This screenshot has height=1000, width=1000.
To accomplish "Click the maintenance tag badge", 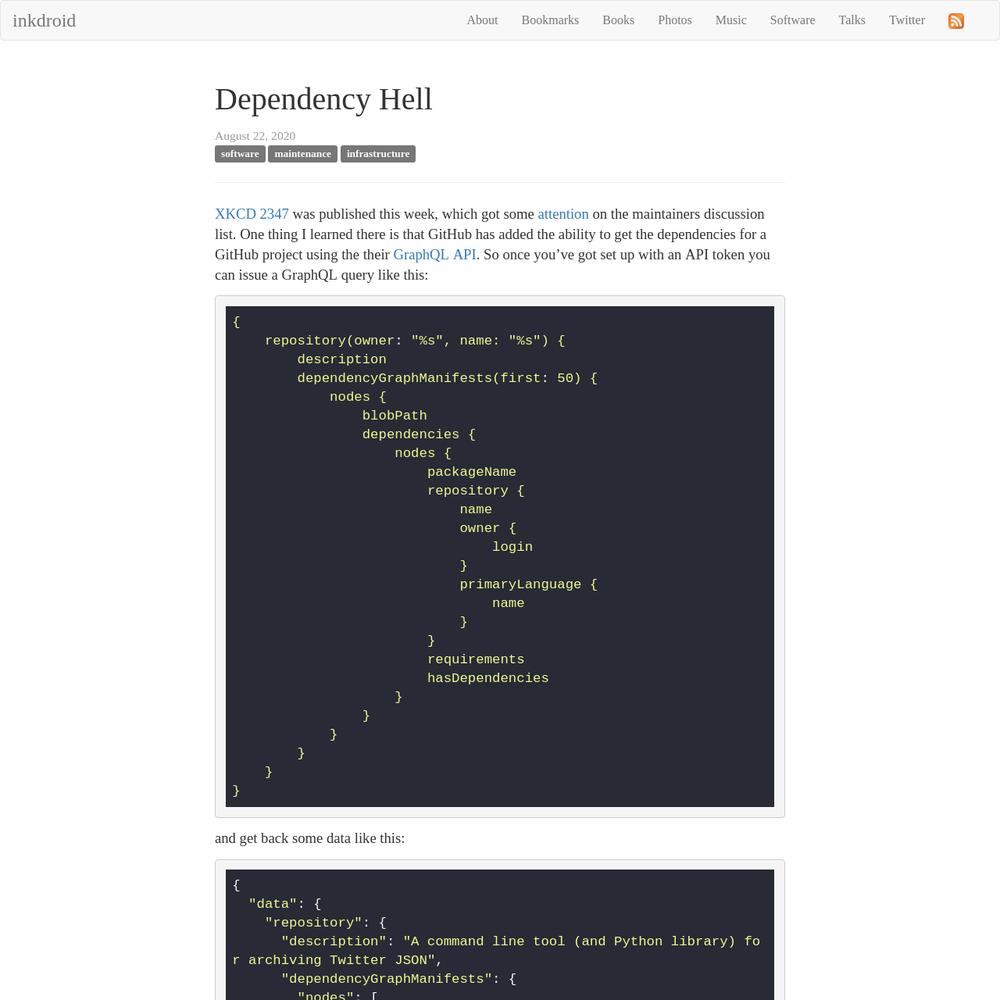I will [302, 154].
